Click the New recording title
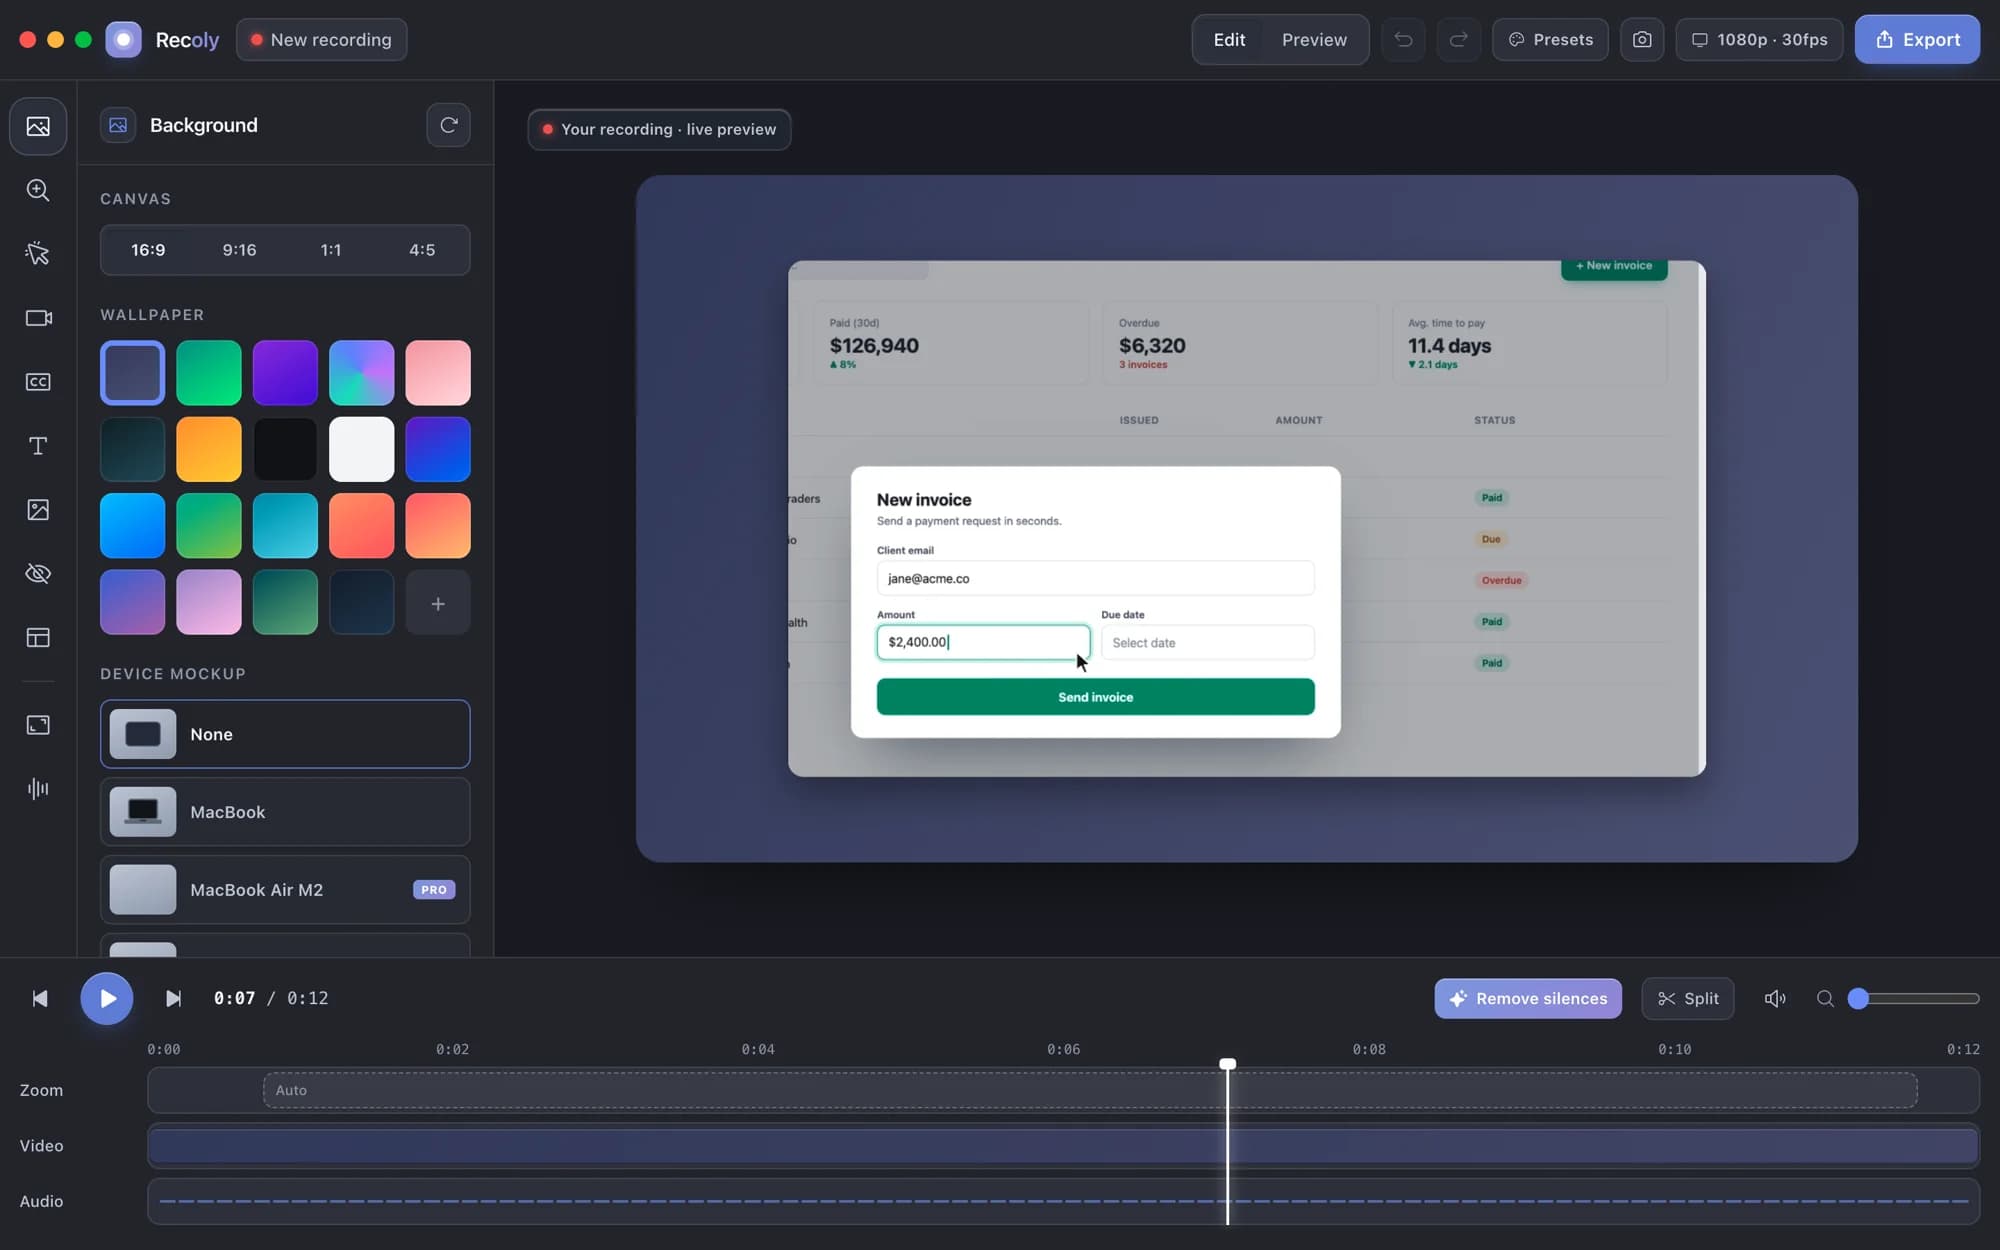 [x=321, y=40]
